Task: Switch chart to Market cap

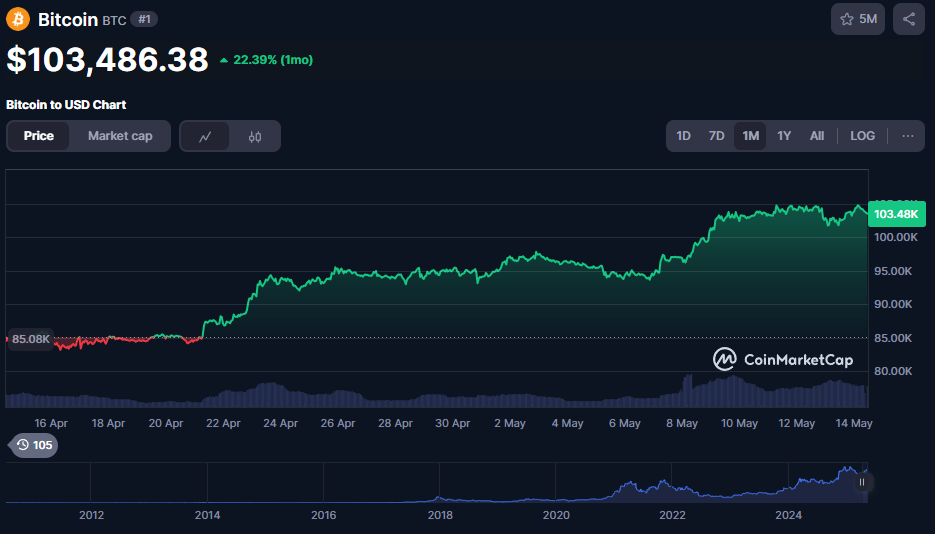Action: click(x=120, y=136)
